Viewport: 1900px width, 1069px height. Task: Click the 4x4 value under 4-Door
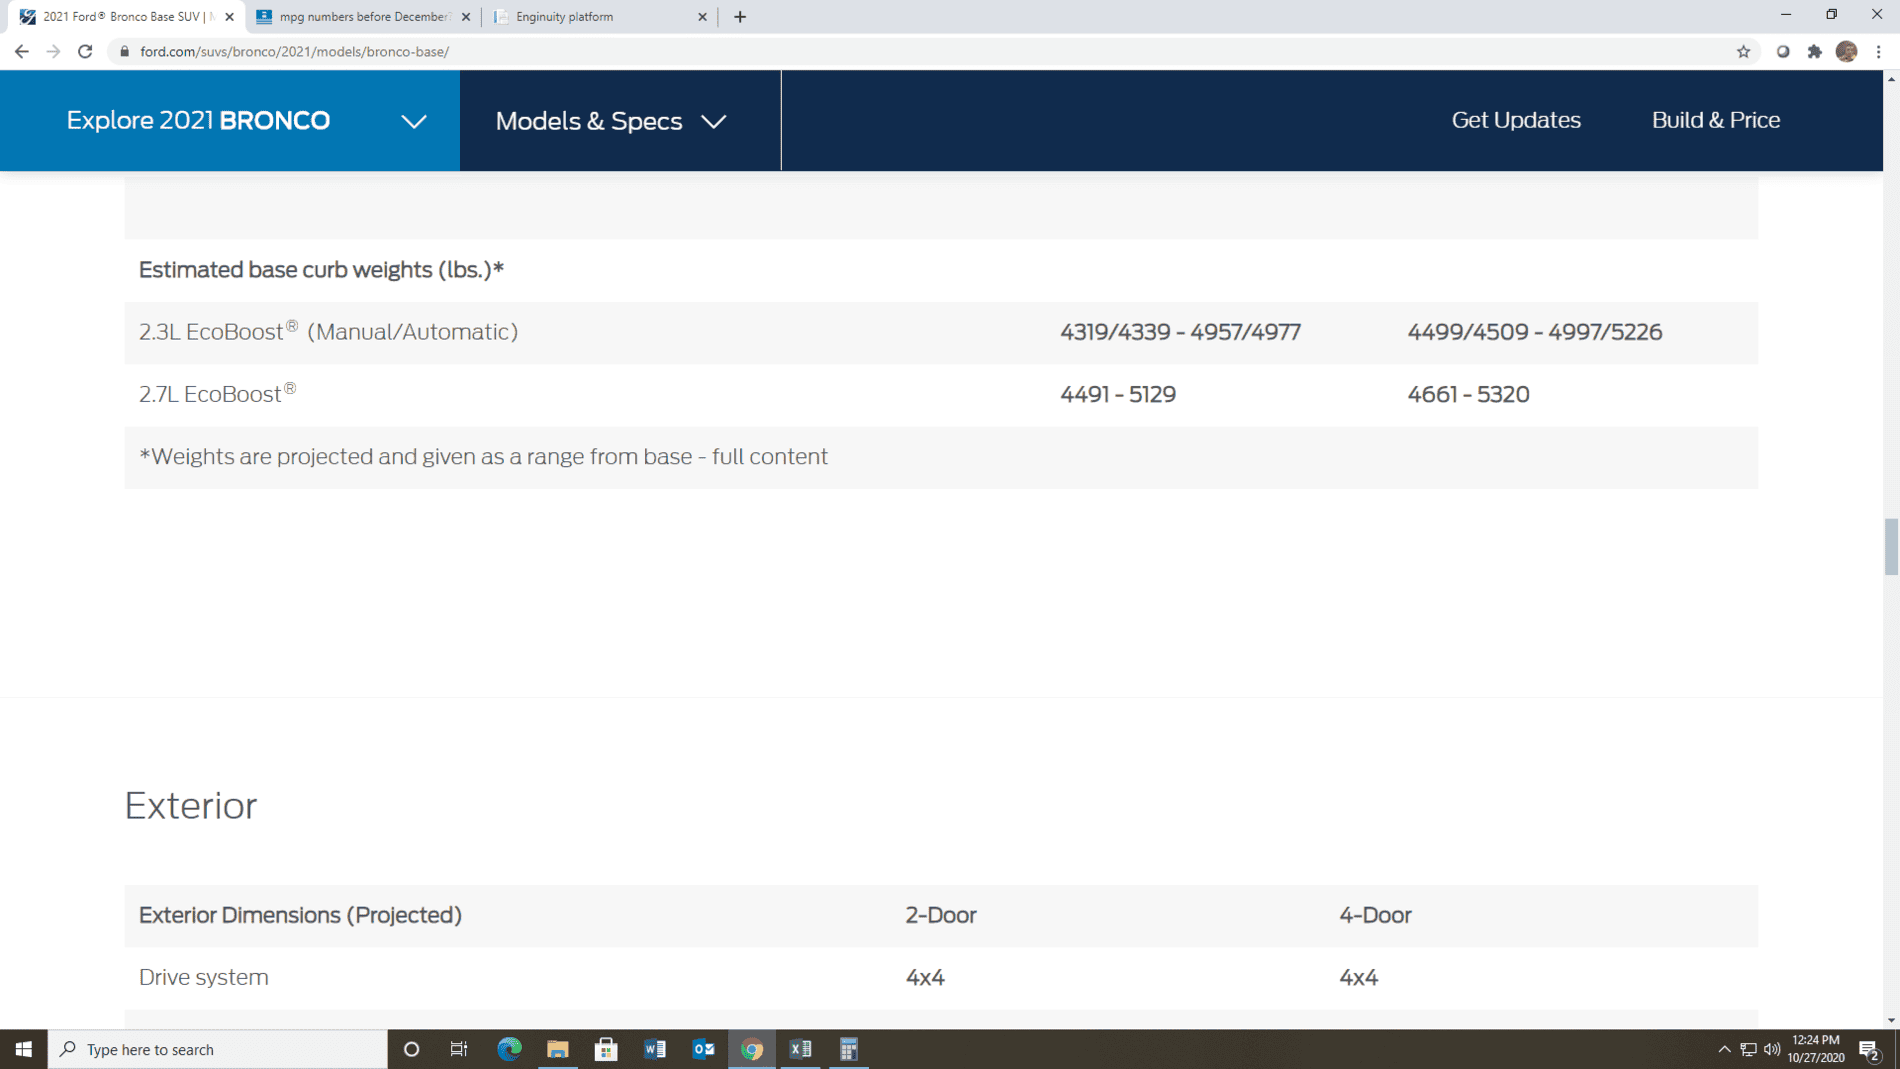pos(1358,977)
